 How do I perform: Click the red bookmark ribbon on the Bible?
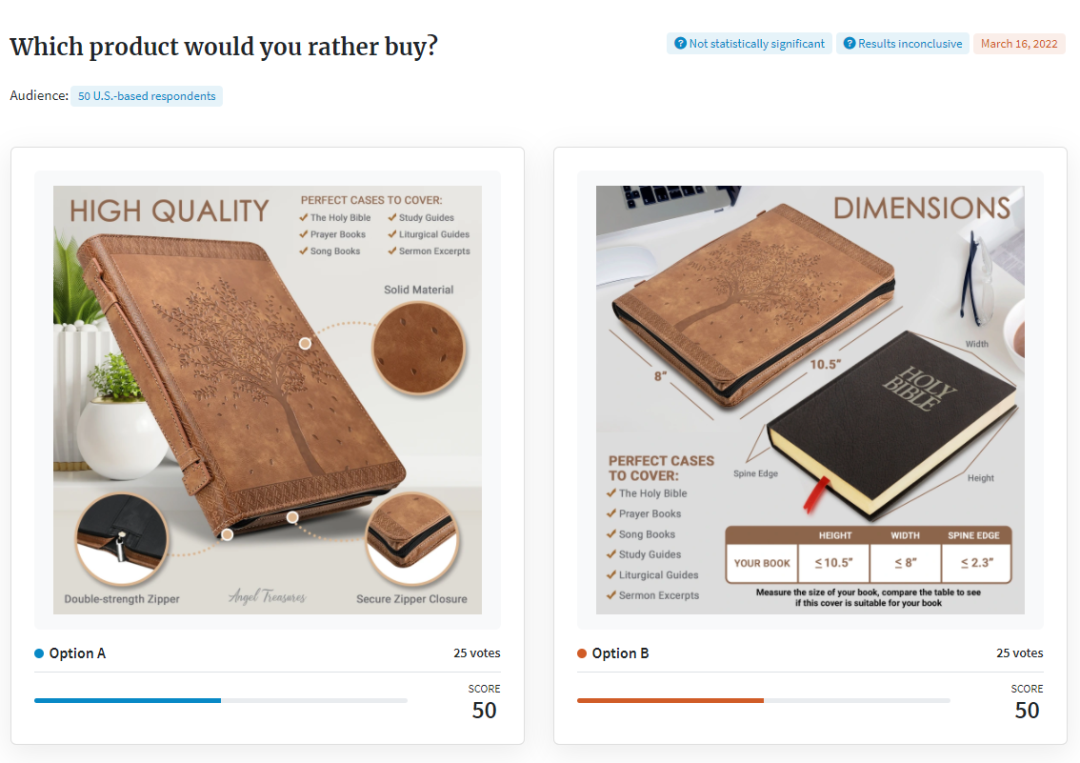click(812, 495)
